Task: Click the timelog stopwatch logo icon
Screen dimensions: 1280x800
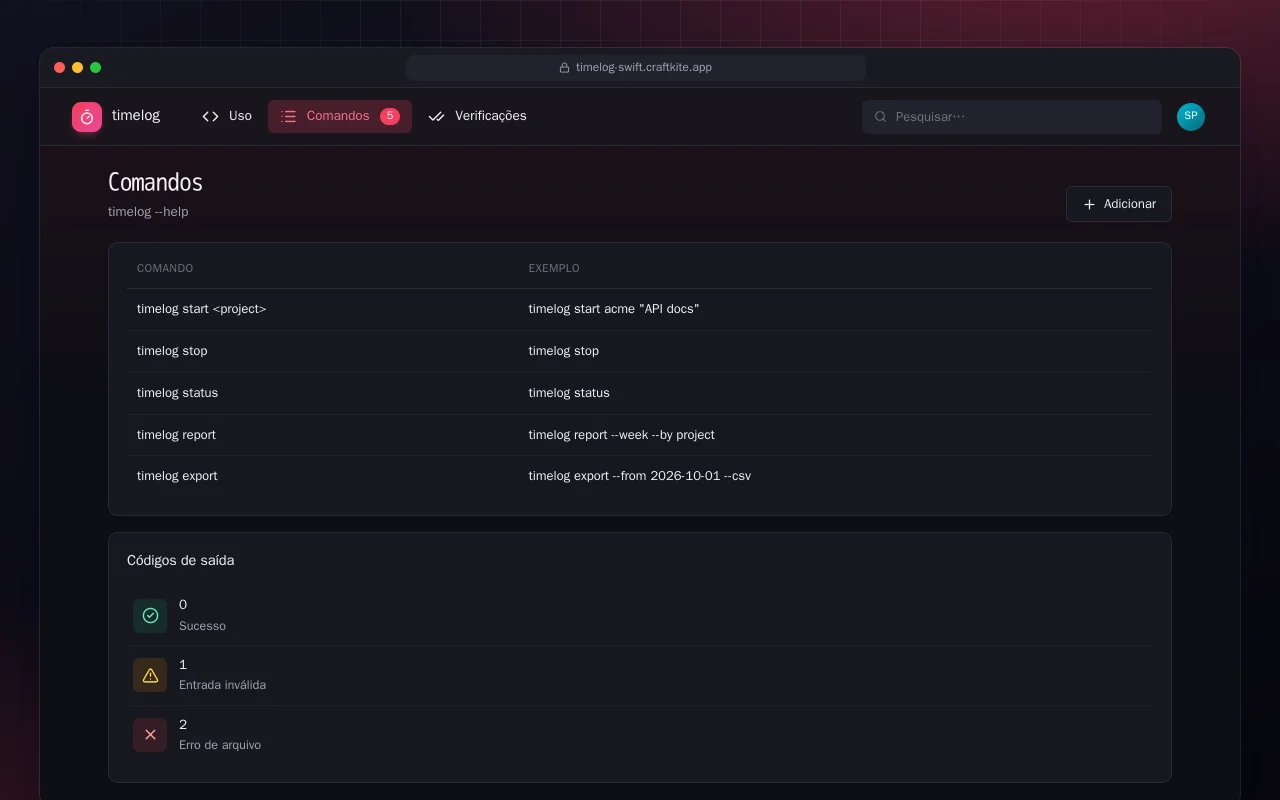Action: pyautogui.click(x=87, y=117)
